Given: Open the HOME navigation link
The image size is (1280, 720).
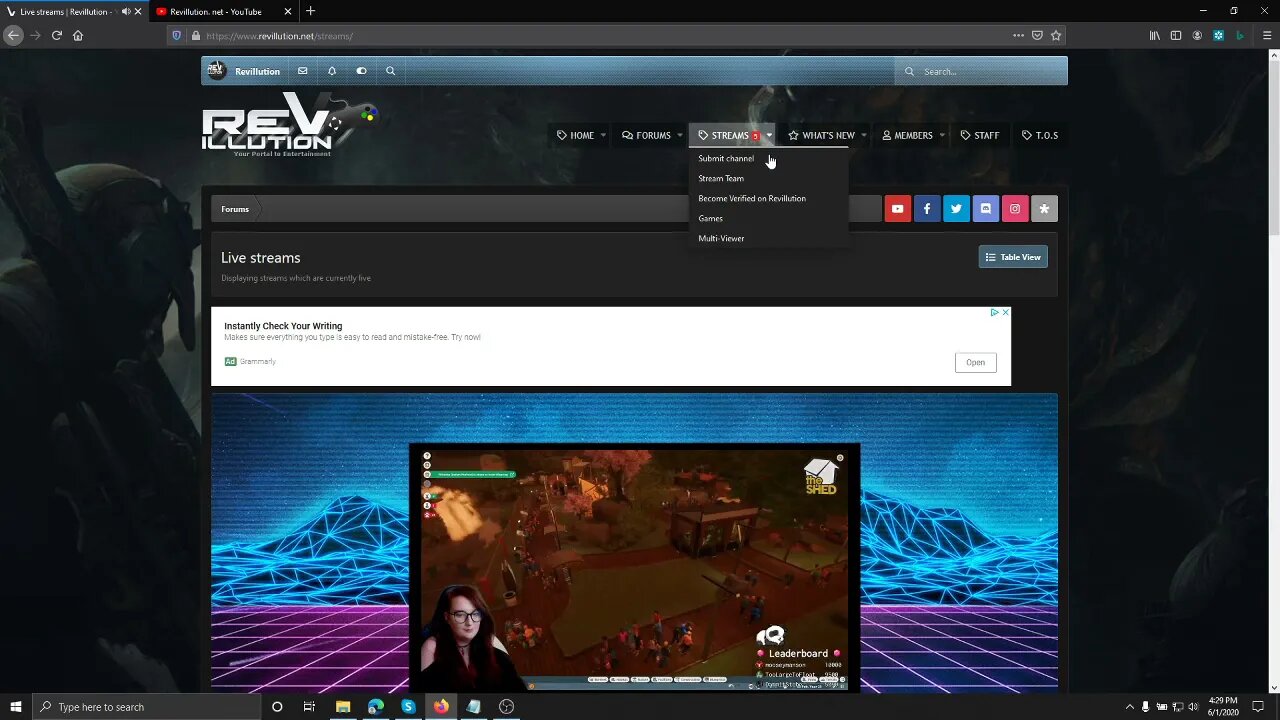Looking at the screenshot, I should [x=576, y=135].
